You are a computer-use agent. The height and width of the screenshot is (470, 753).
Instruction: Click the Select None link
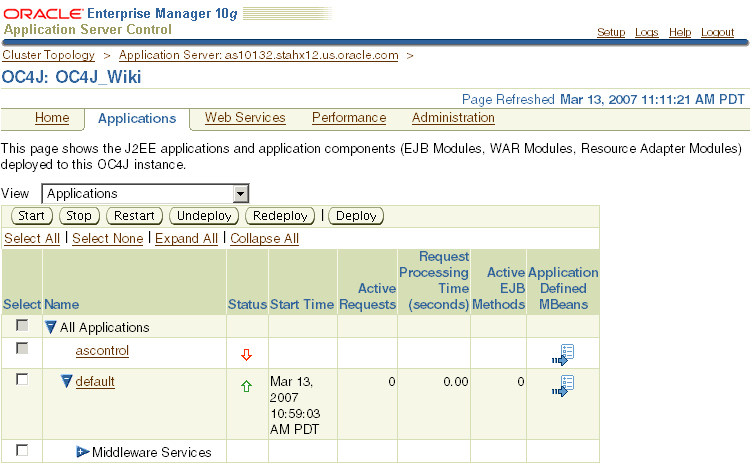point(108,239)
